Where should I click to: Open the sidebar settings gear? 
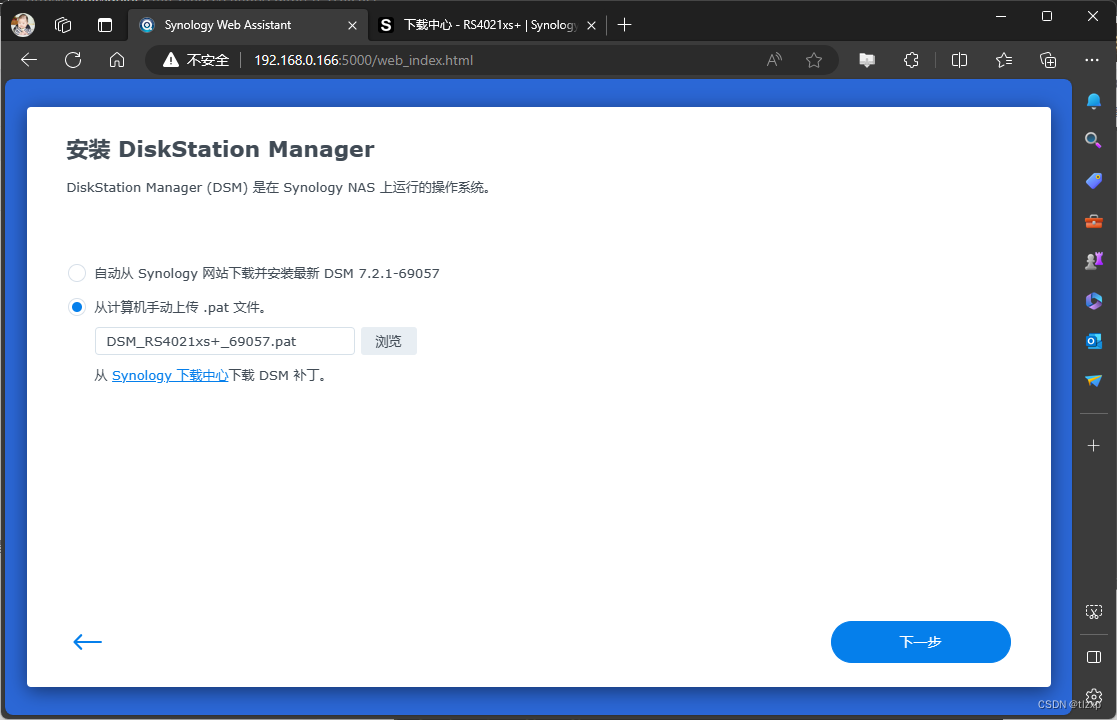coord(1093,696)
